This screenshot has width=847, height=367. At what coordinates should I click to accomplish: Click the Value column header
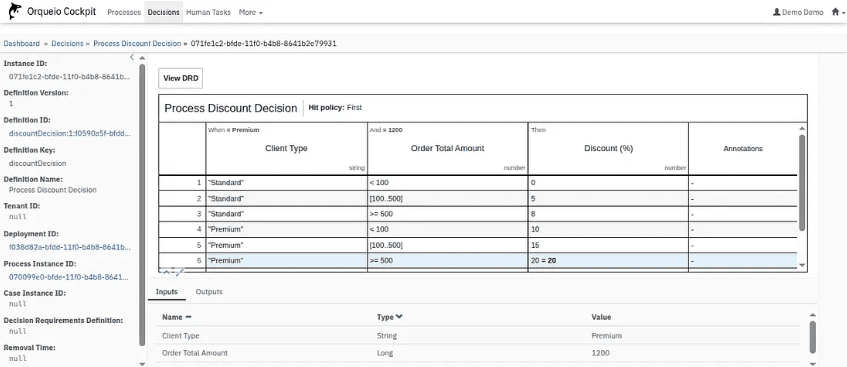[601, 317]
